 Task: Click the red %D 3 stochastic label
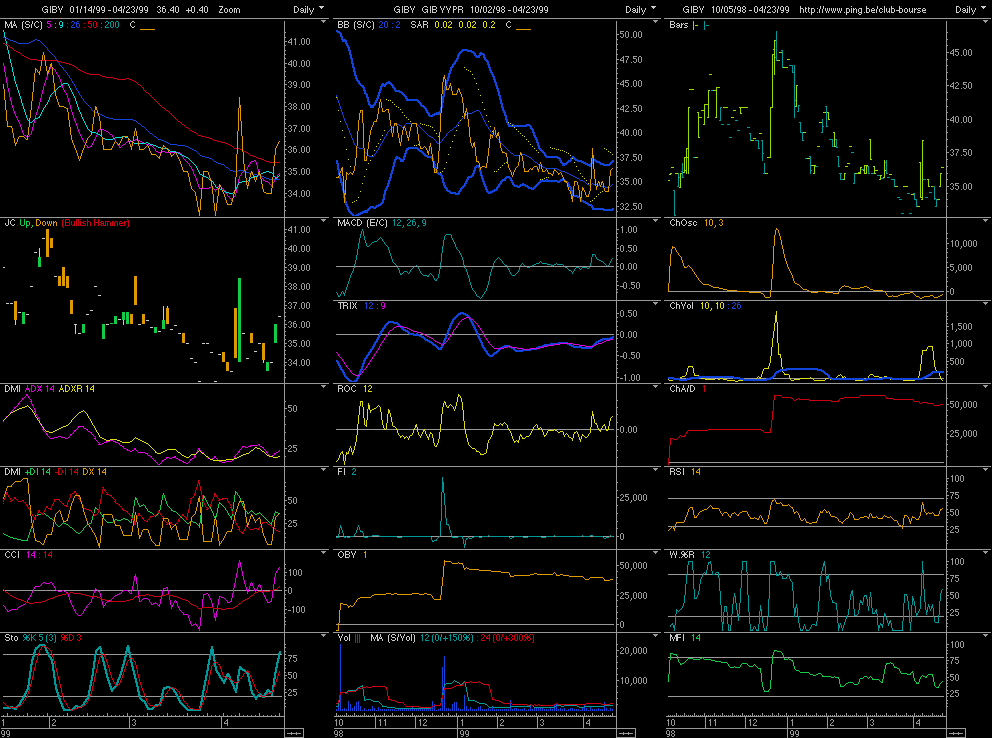coord(71,637)
